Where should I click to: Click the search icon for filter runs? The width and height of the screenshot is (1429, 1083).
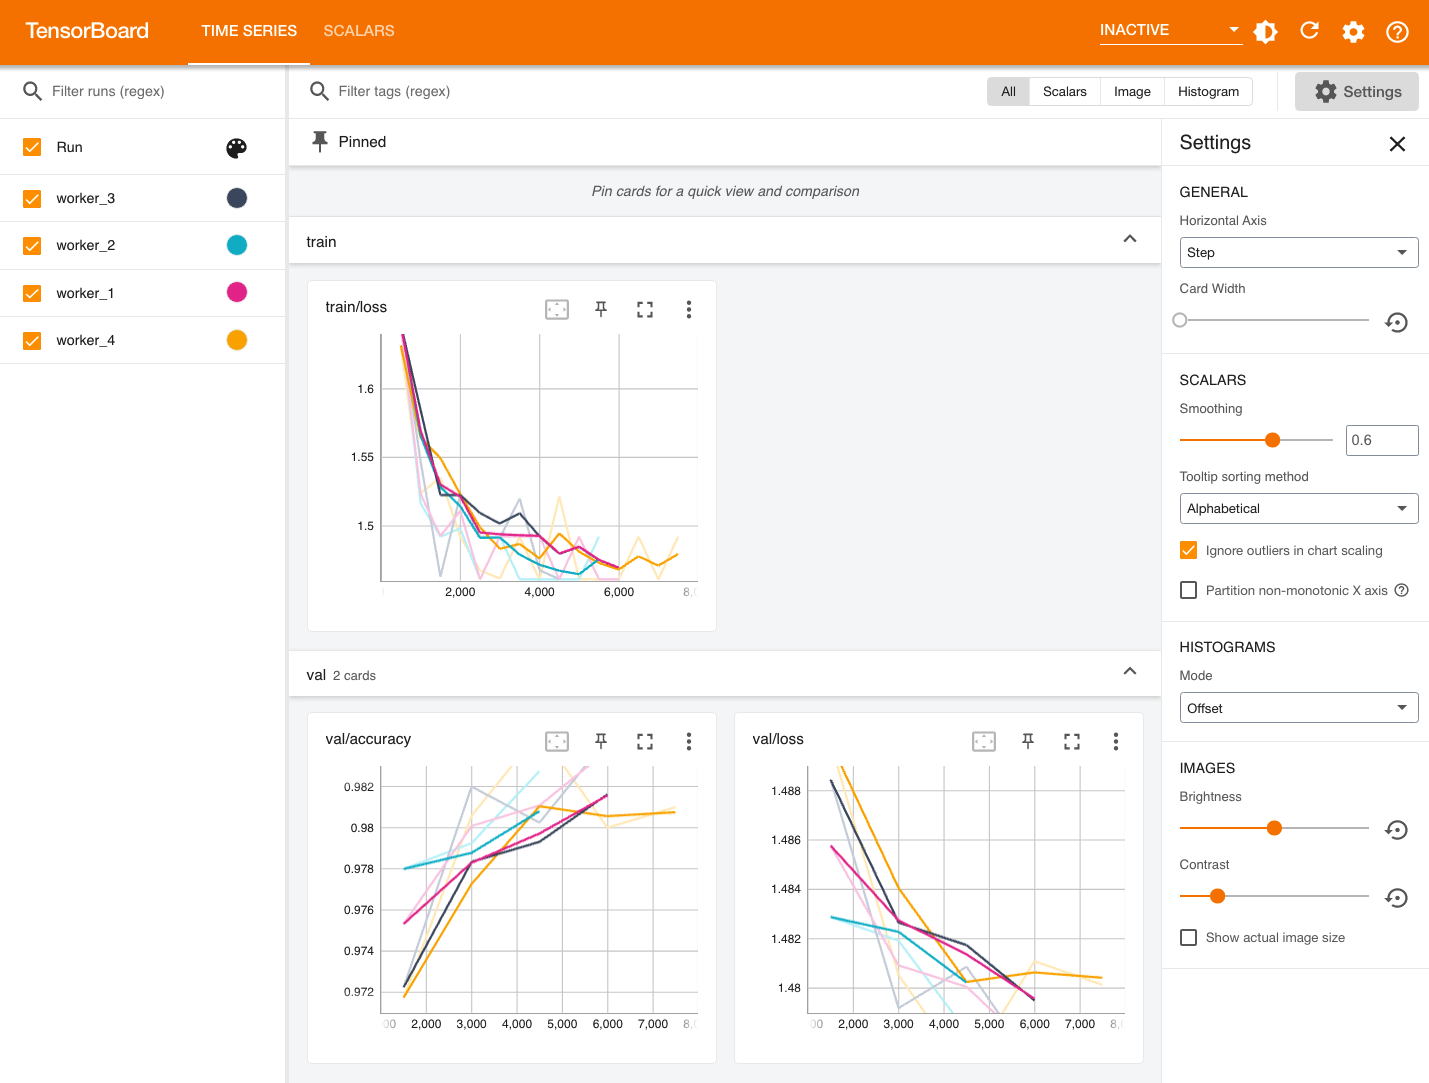coord(32,91)
